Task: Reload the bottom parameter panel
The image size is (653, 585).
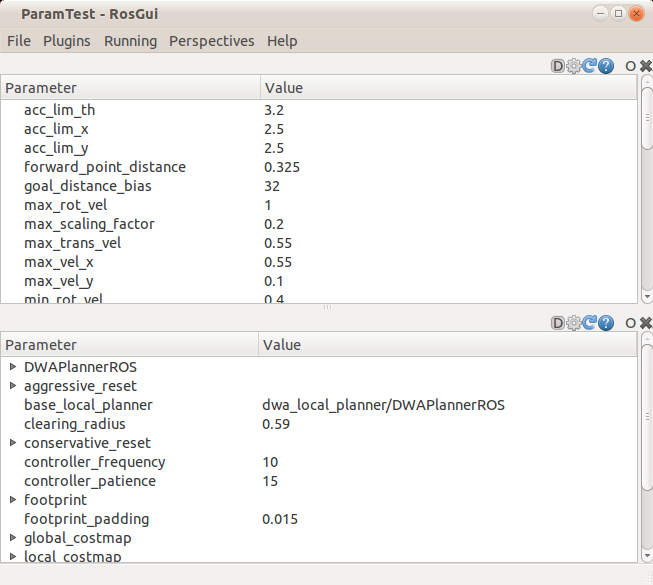Action: pos(590,323)
